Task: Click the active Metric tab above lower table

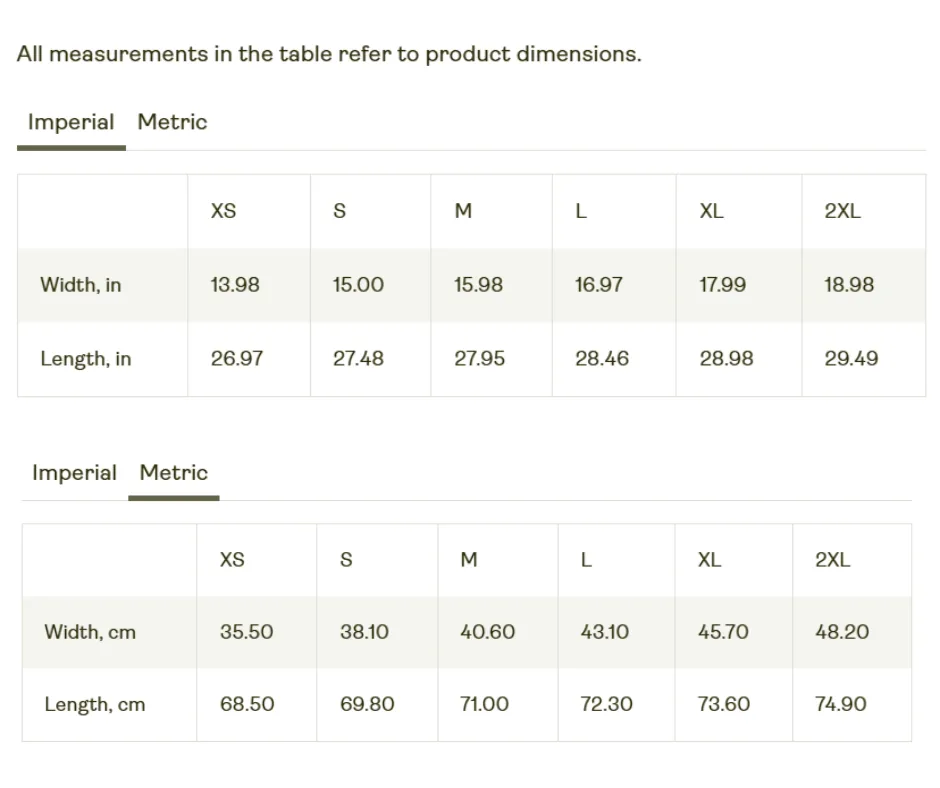Action: tap(174, 473)
